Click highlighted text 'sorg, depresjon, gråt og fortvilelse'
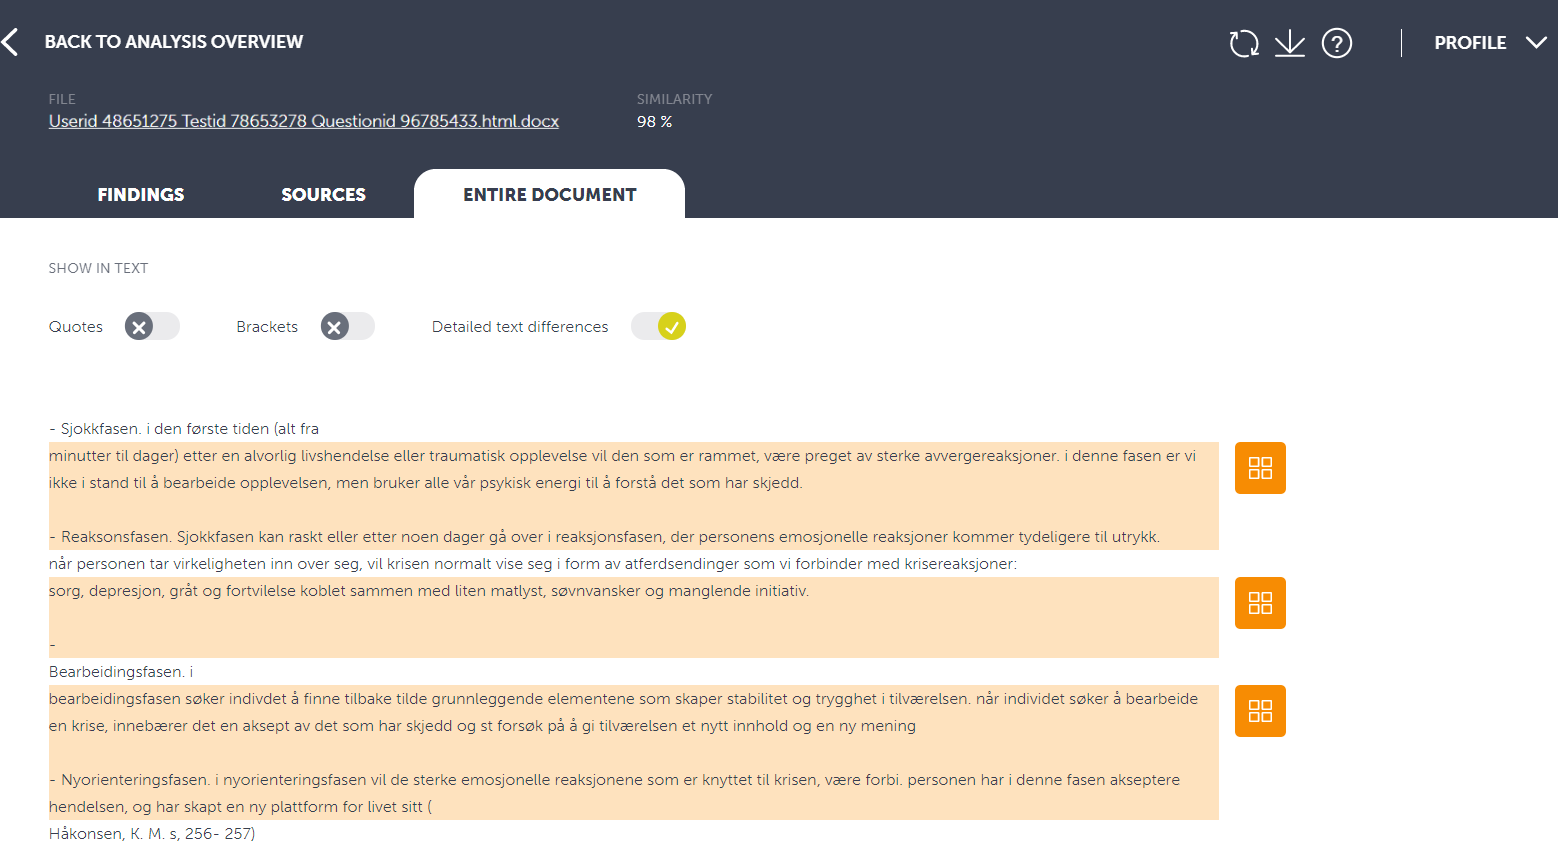Image resolution: width=1558 pixels, height=858 pixels. tap(429, 591)
